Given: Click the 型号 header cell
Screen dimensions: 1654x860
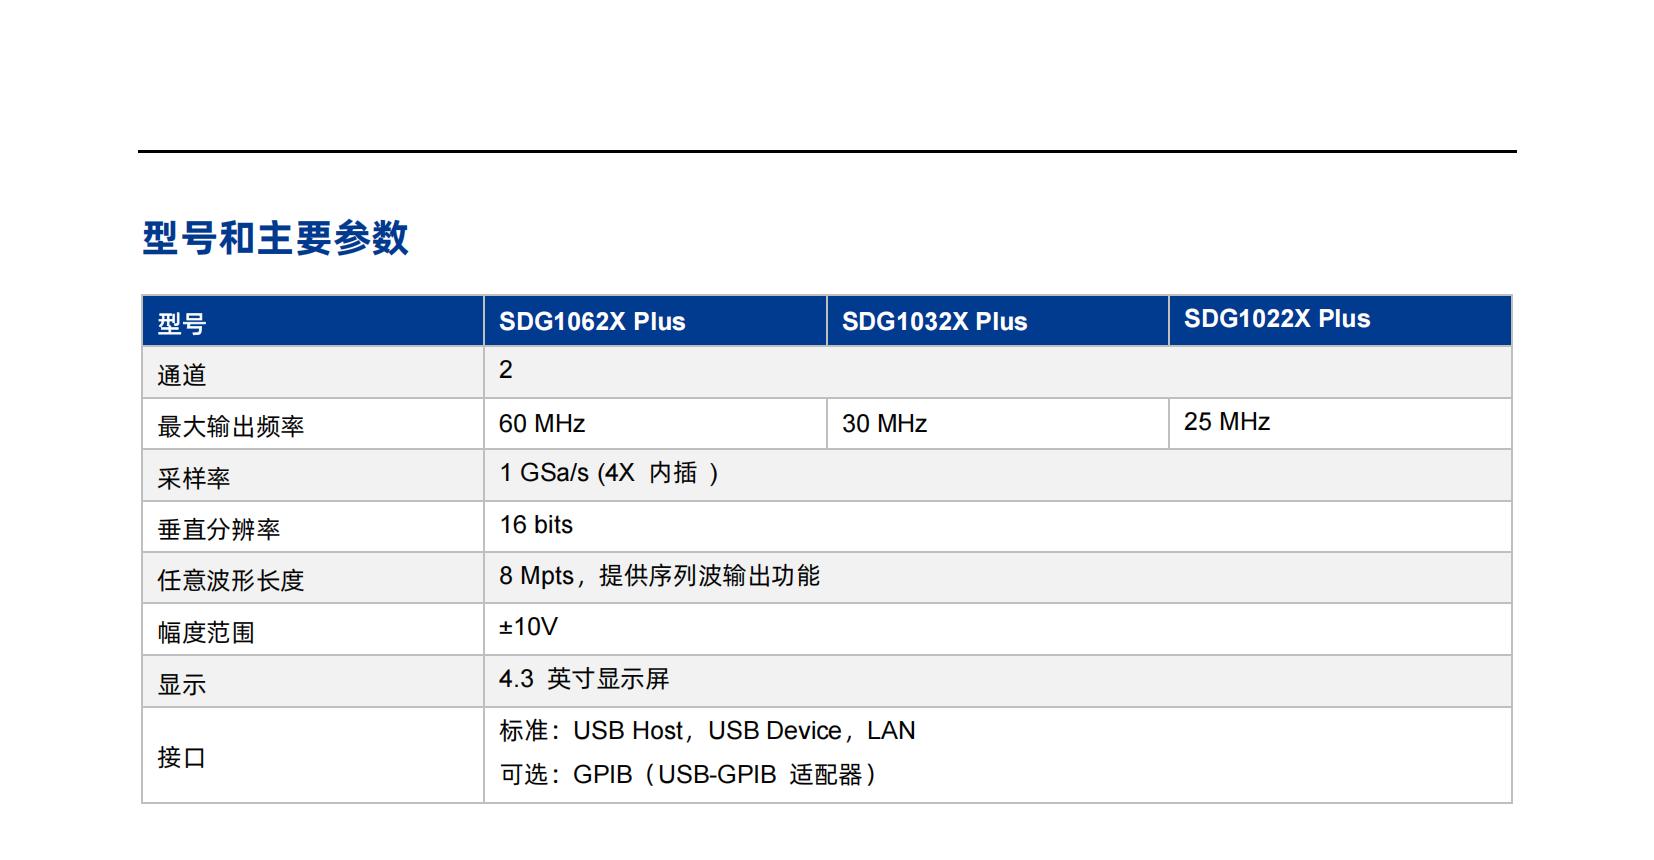Looking at the screenshot, I should [182, 324].
